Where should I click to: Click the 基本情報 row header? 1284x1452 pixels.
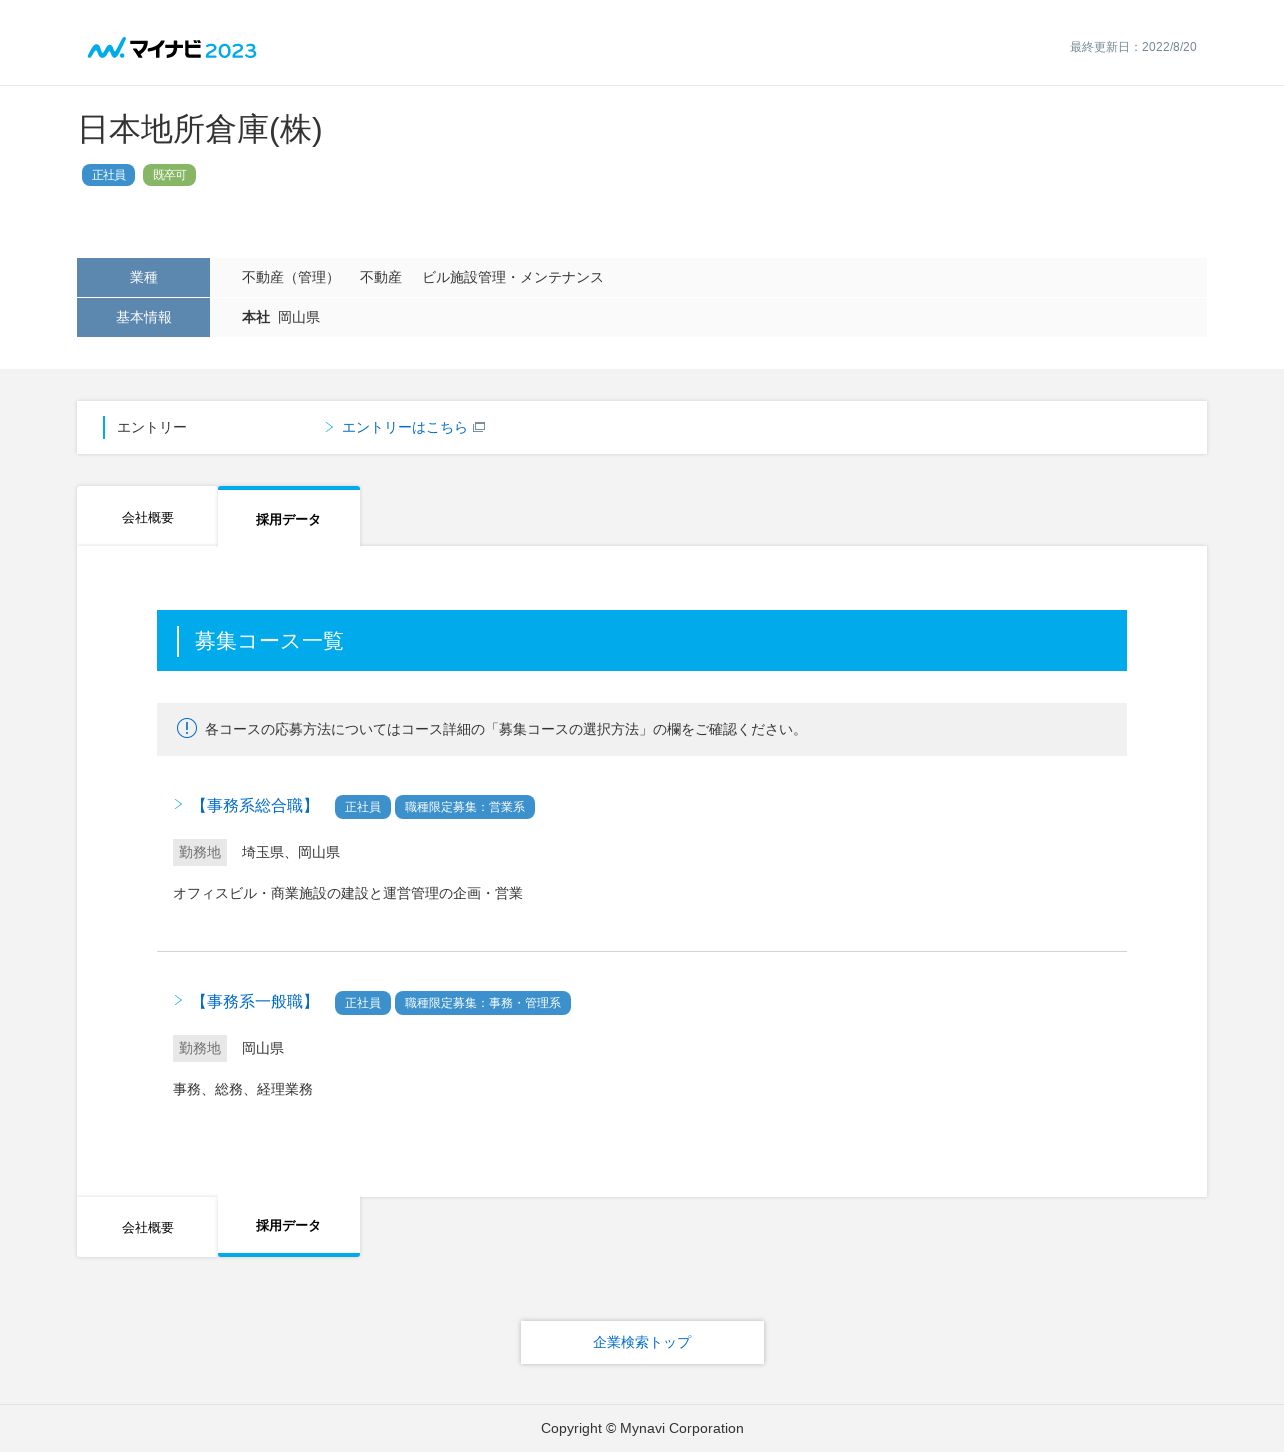point(143,317)
